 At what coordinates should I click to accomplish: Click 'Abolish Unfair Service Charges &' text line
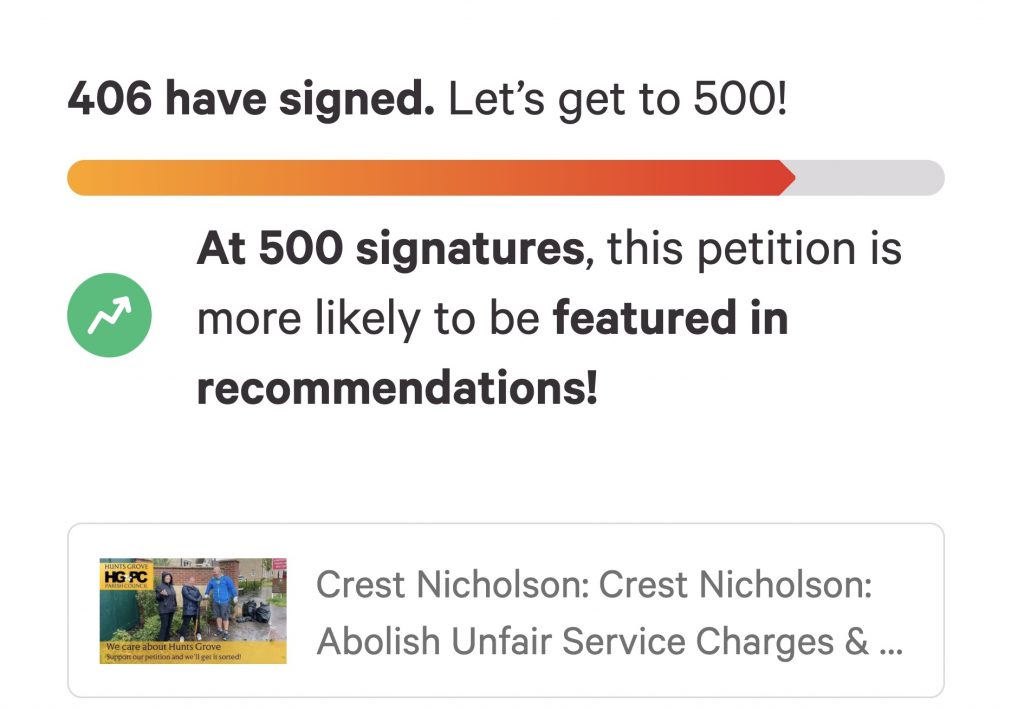593,641
